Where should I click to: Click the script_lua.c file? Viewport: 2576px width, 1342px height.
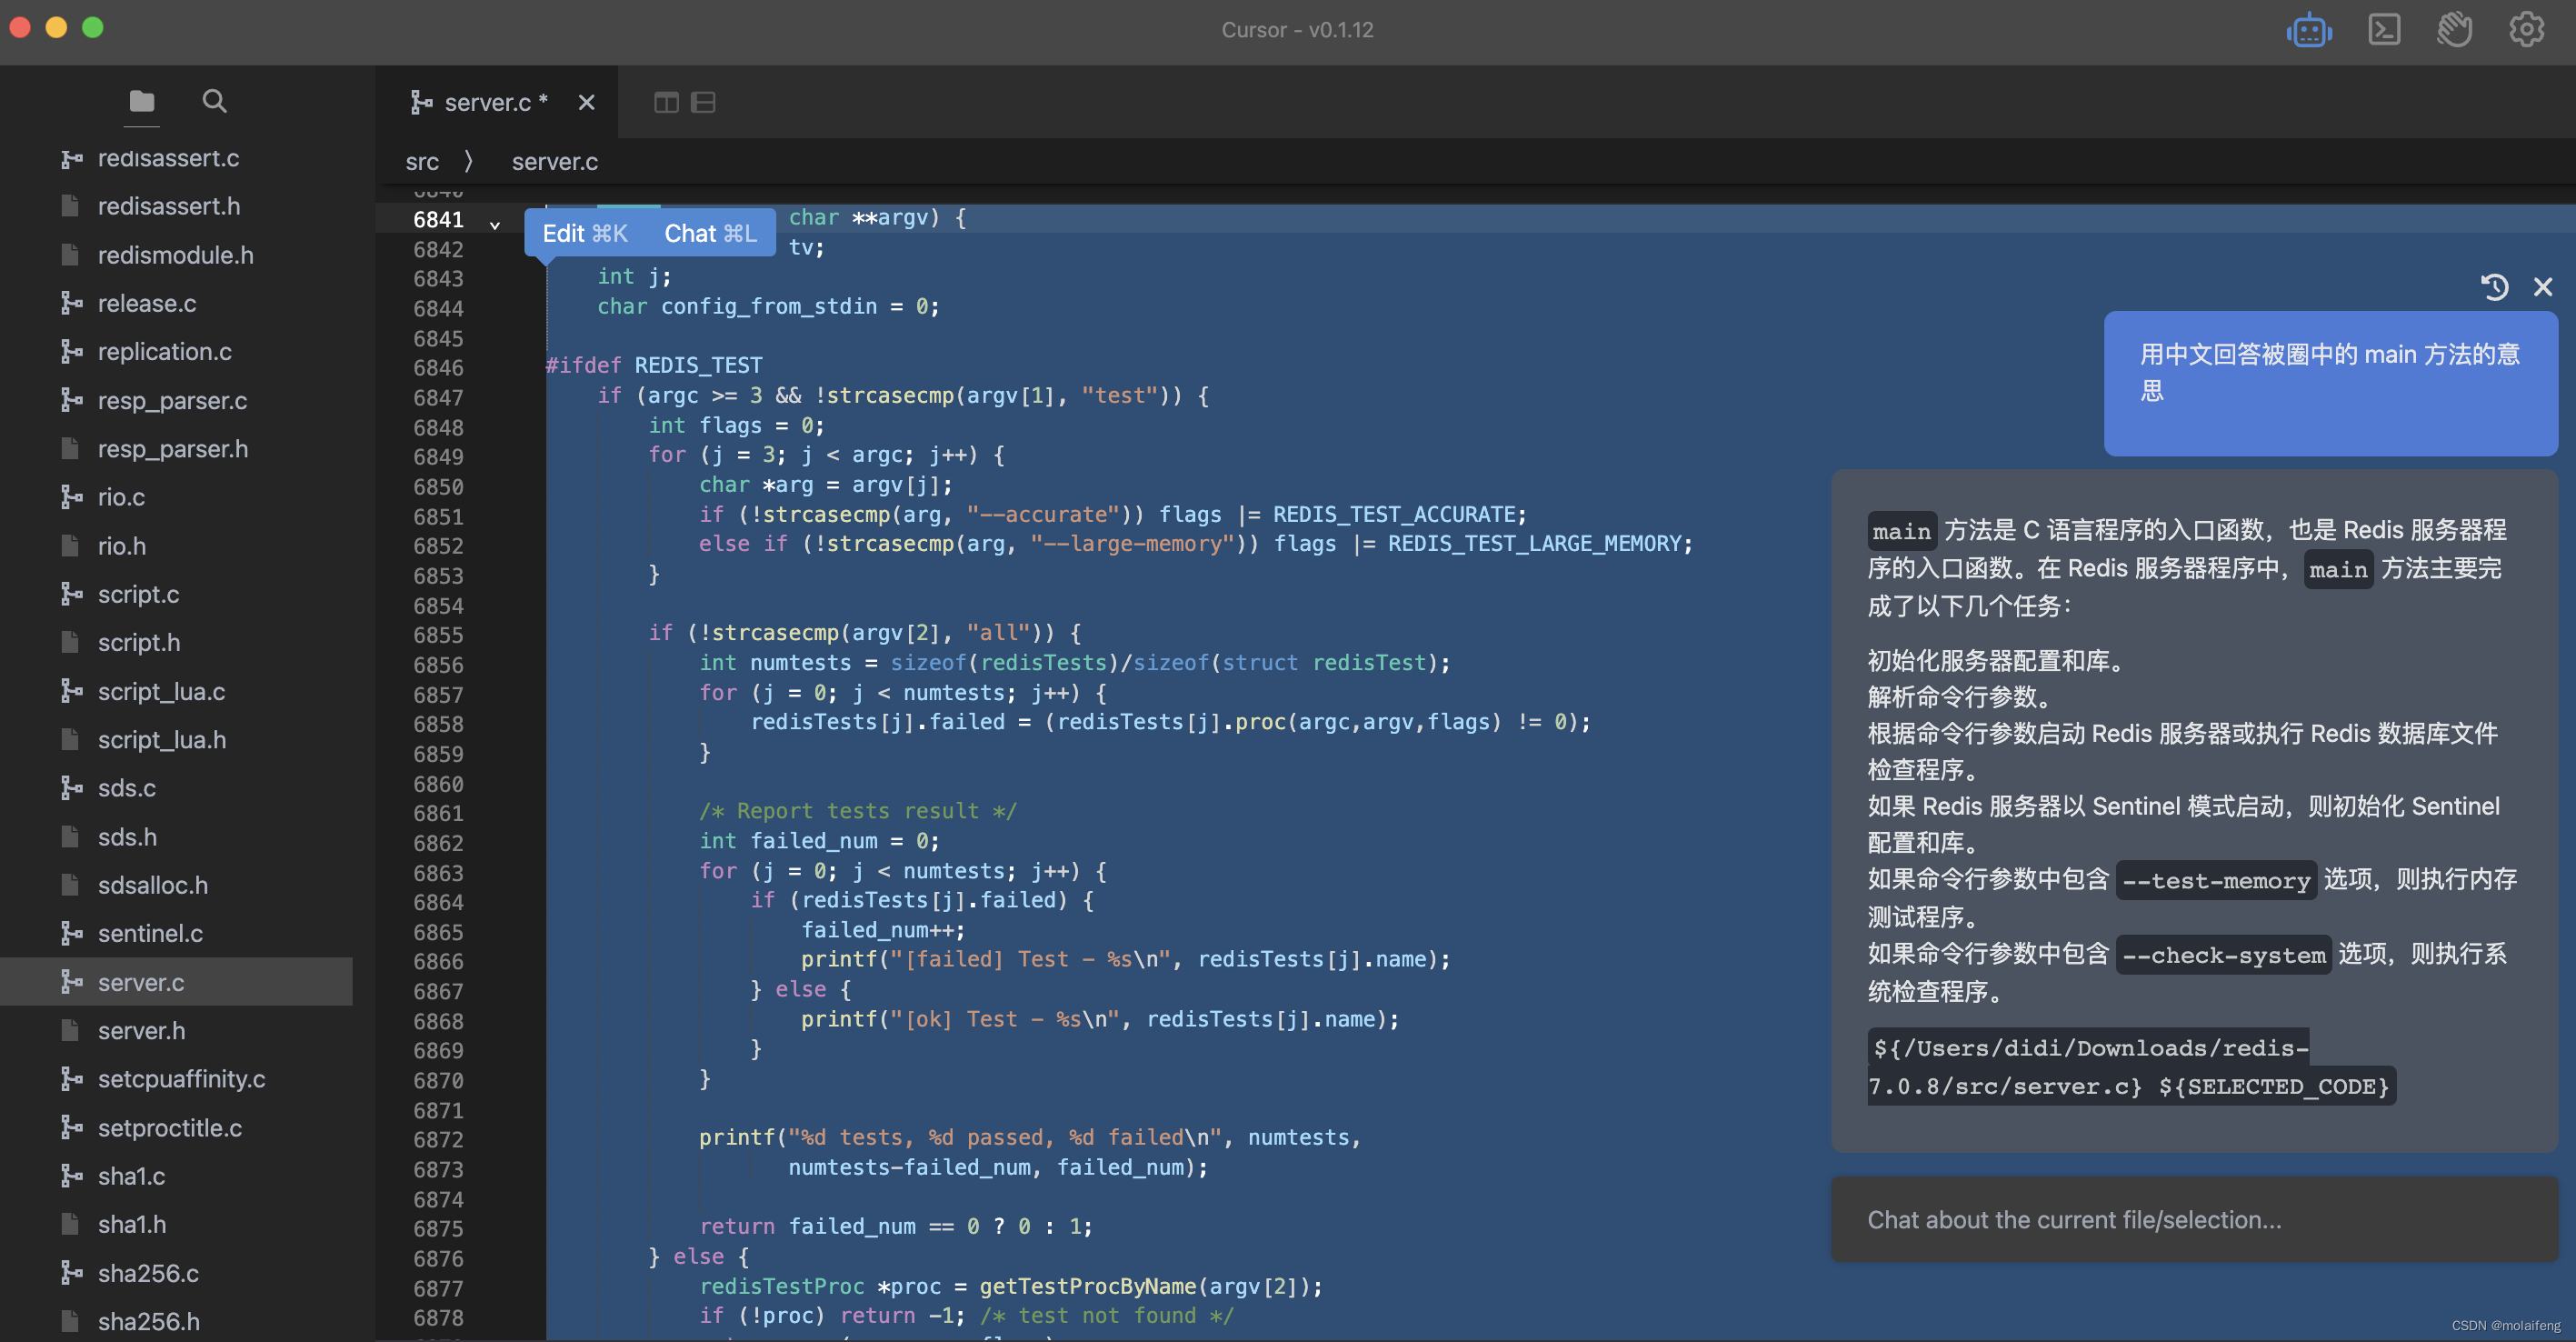pos(162,692)
